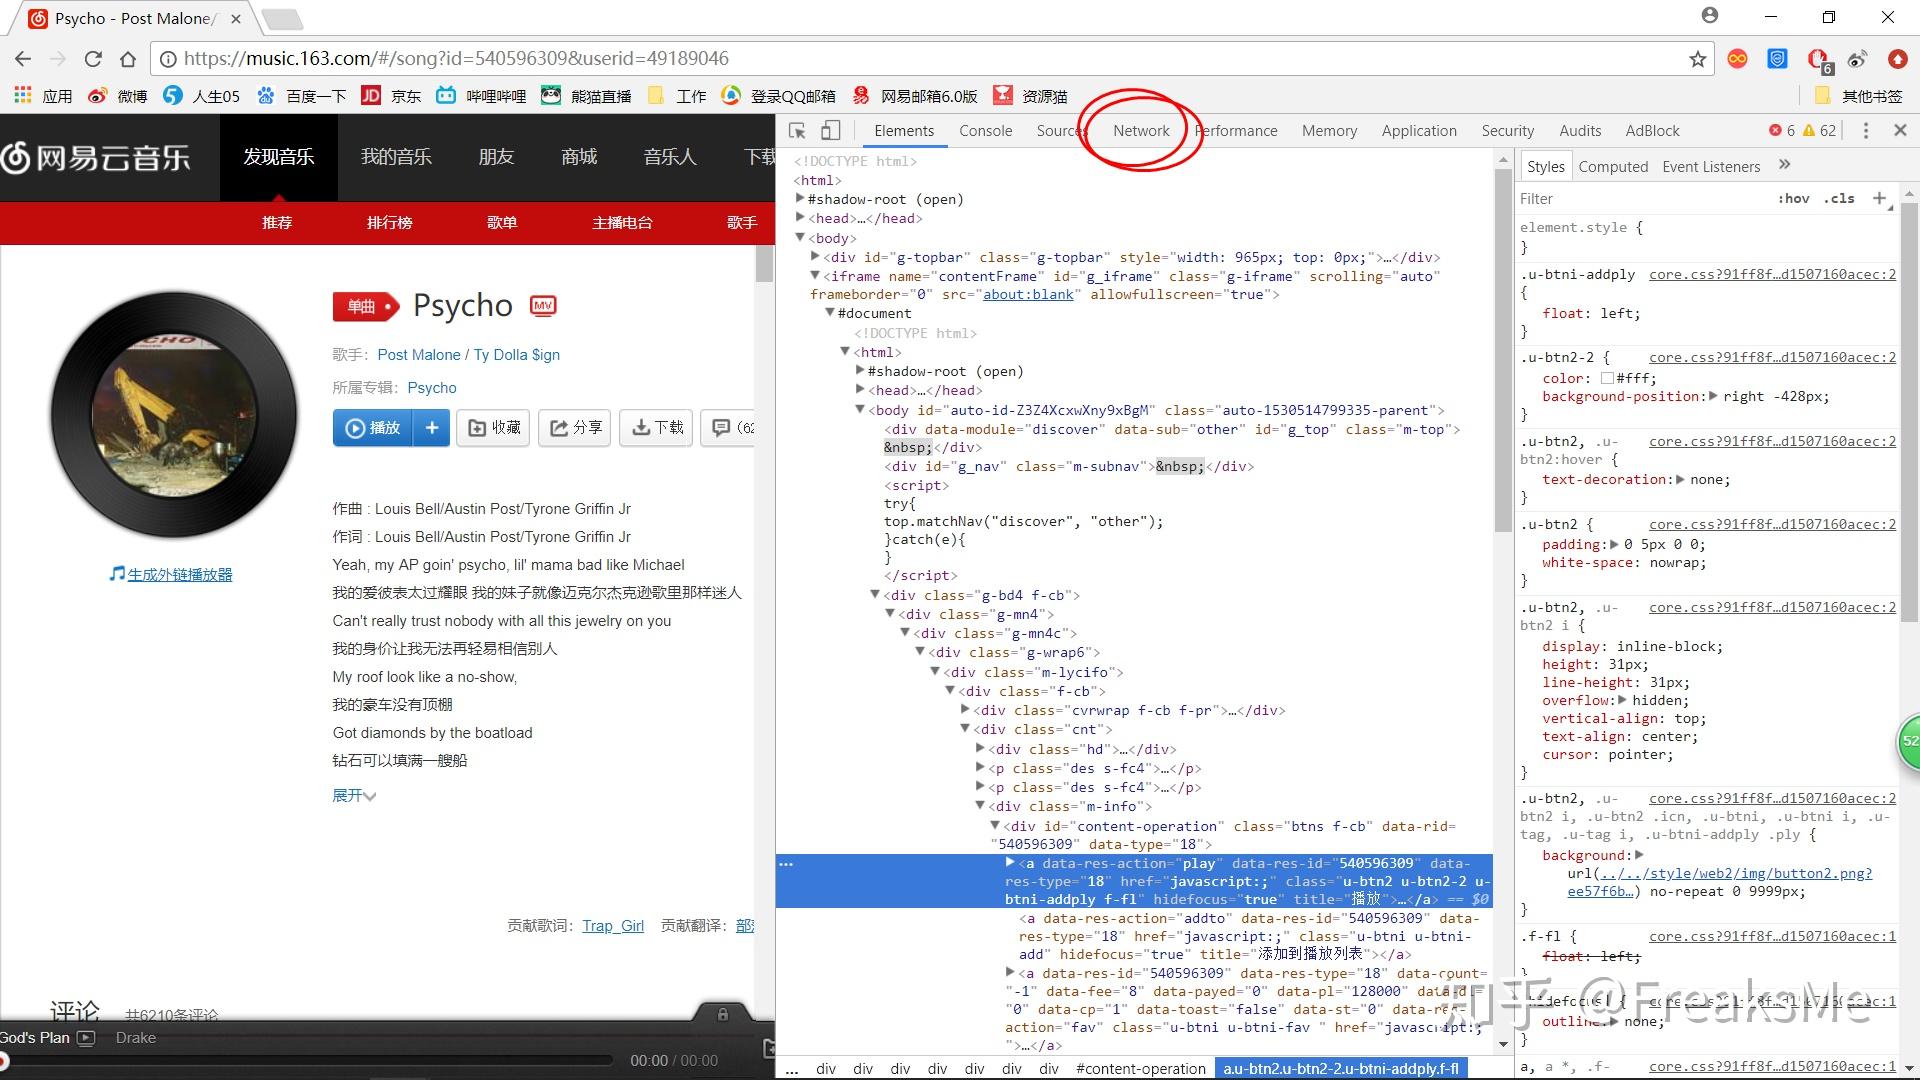
Task: Activate DevTools inspect element picker icon
Action: [x=797, y=131]
